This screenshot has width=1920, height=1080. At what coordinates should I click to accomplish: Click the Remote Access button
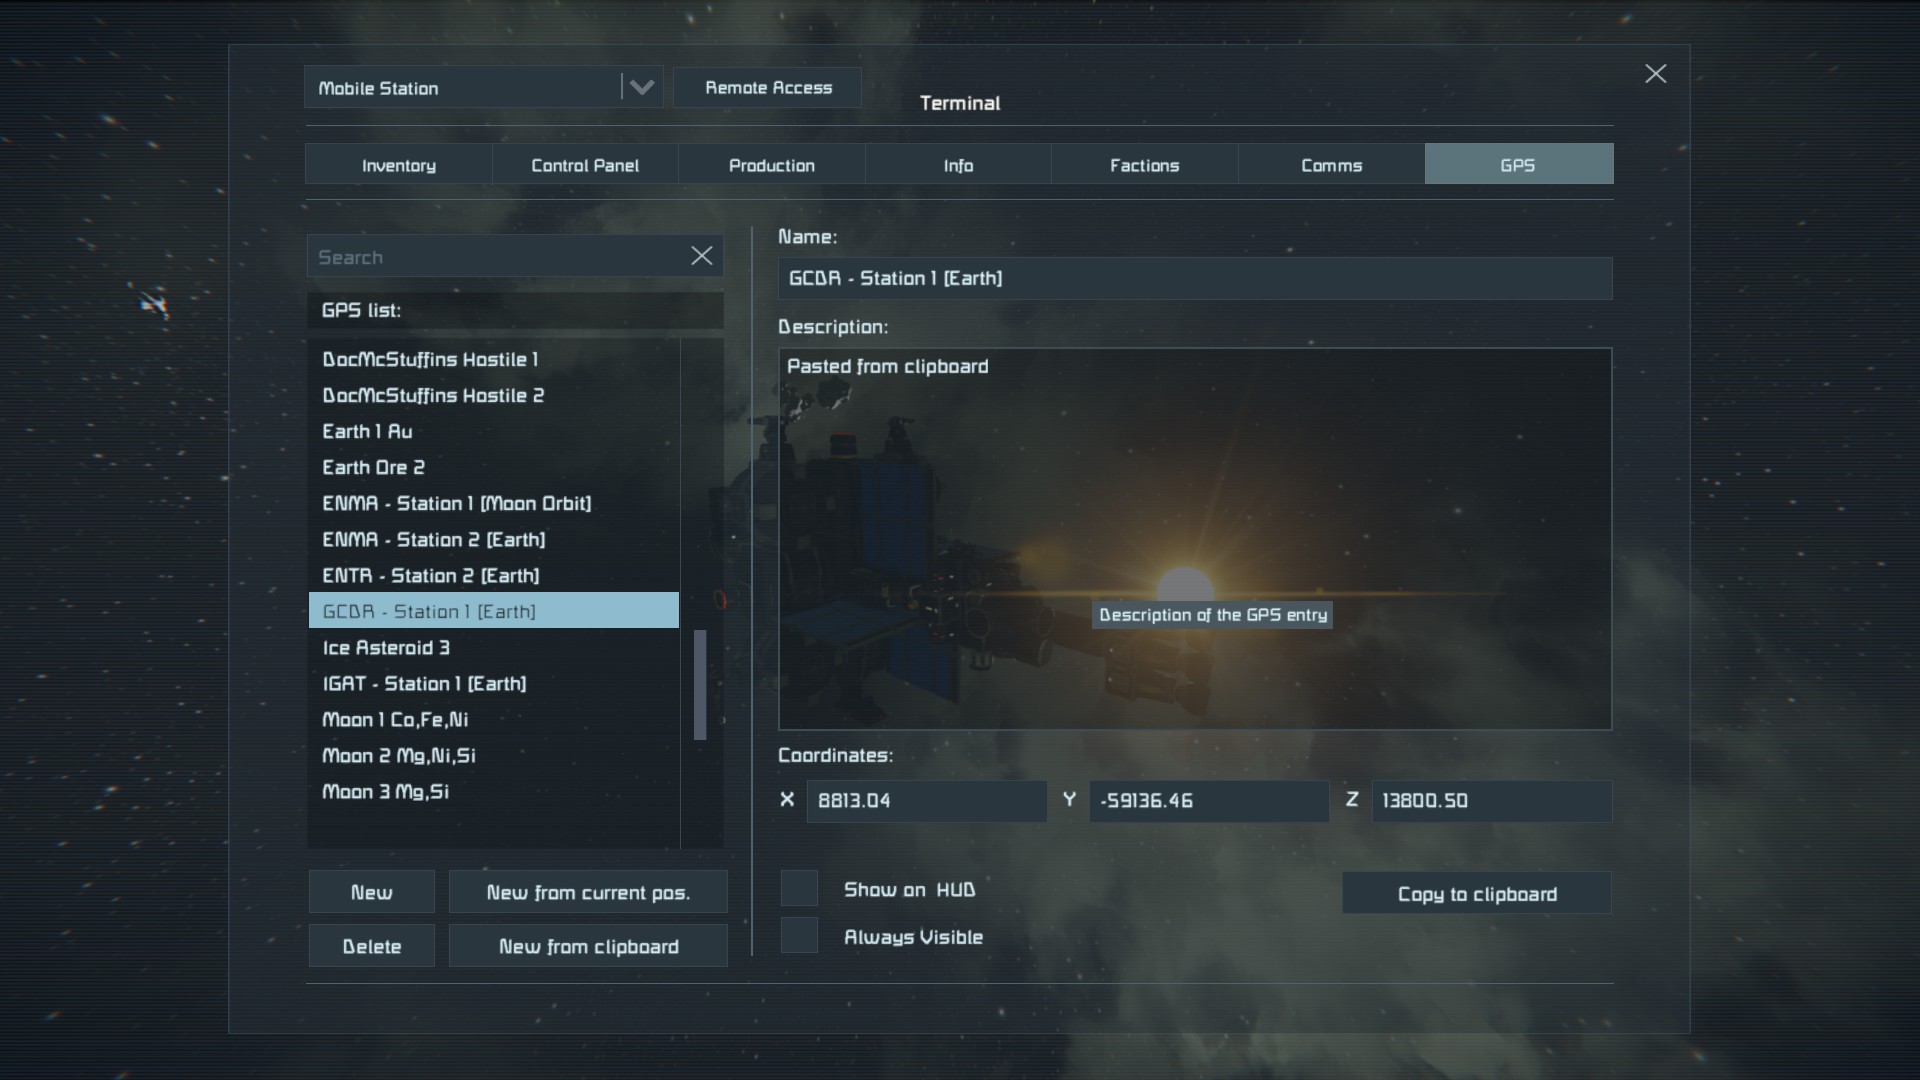point(768,88)
